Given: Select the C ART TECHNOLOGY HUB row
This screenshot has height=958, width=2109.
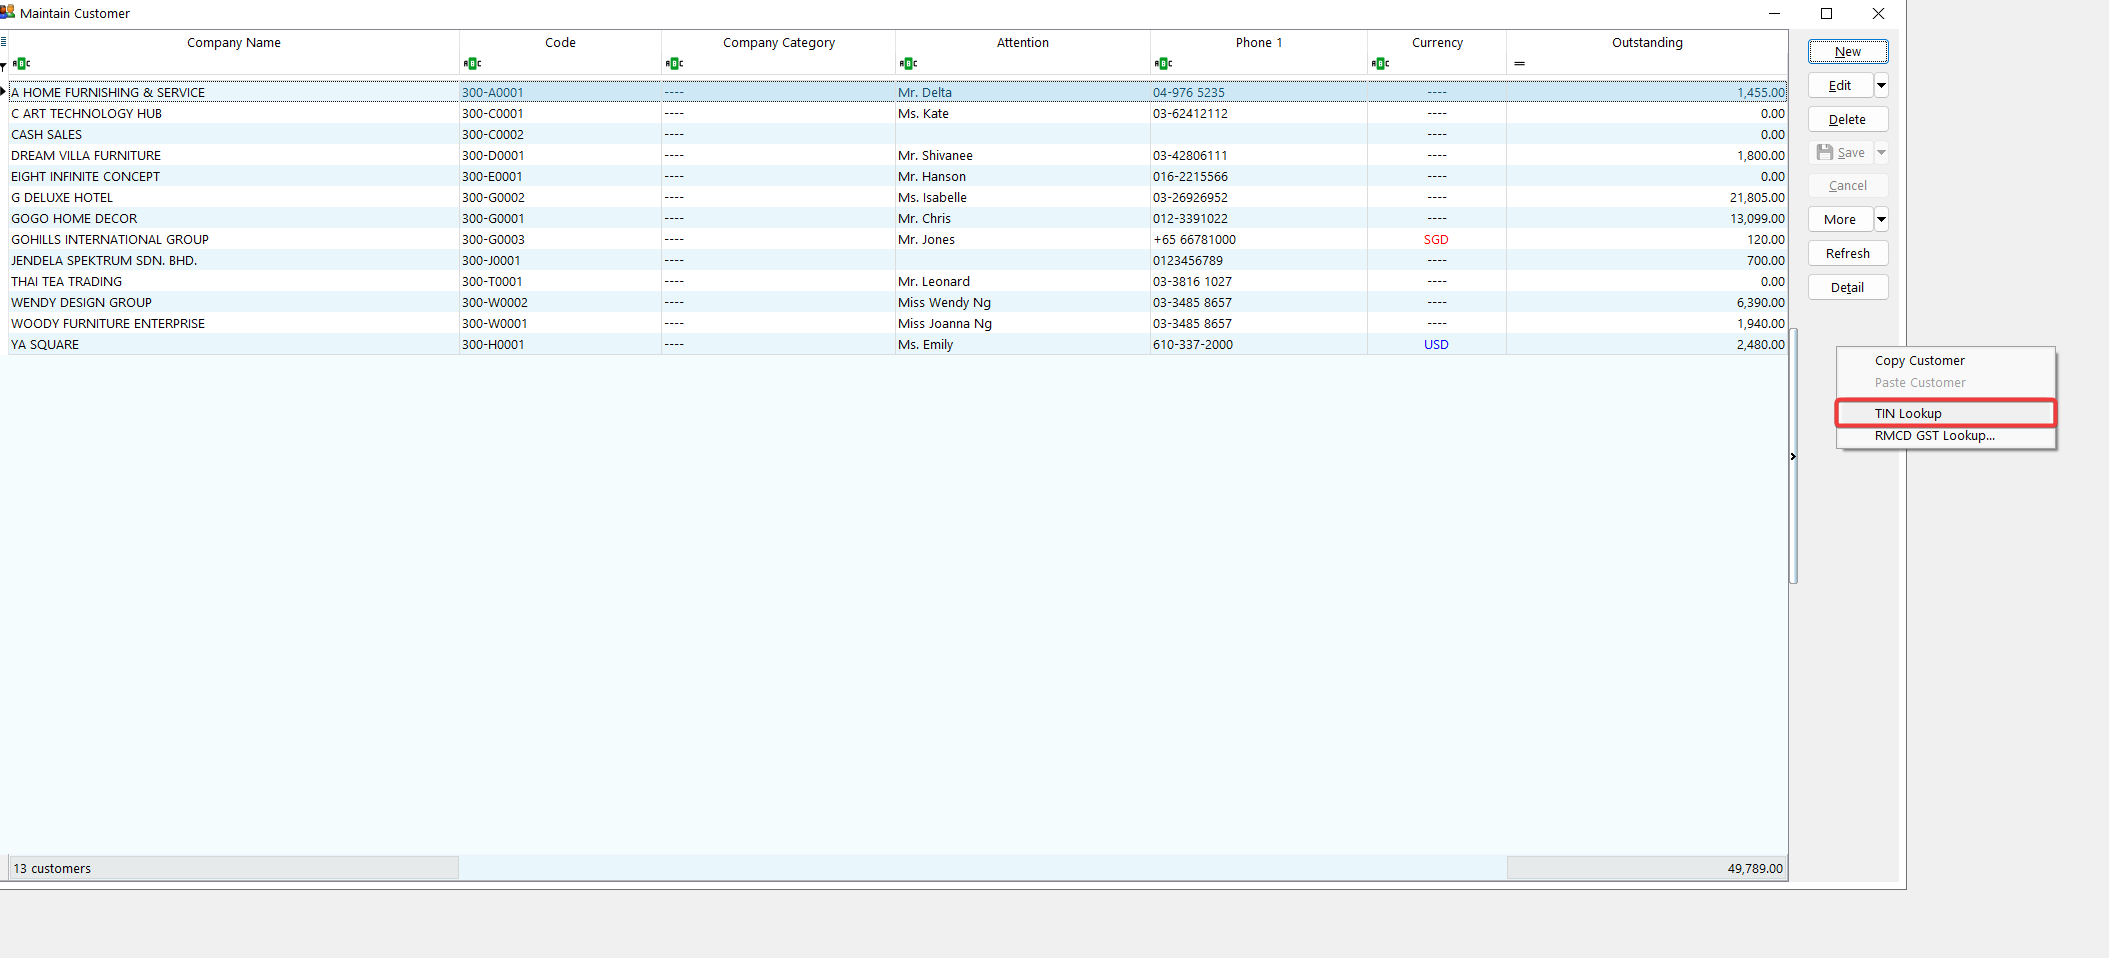Looking at the screenshot, I should (x=897, y=113).
